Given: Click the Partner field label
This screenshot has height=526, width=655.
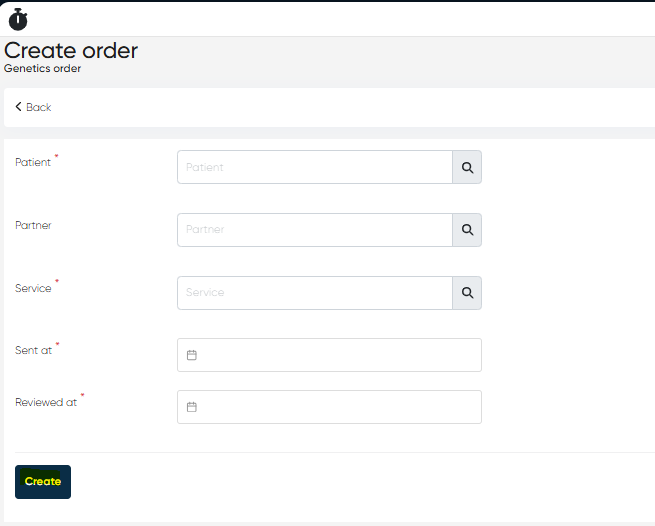Looking at the screenshot, I should coord(33,225).
